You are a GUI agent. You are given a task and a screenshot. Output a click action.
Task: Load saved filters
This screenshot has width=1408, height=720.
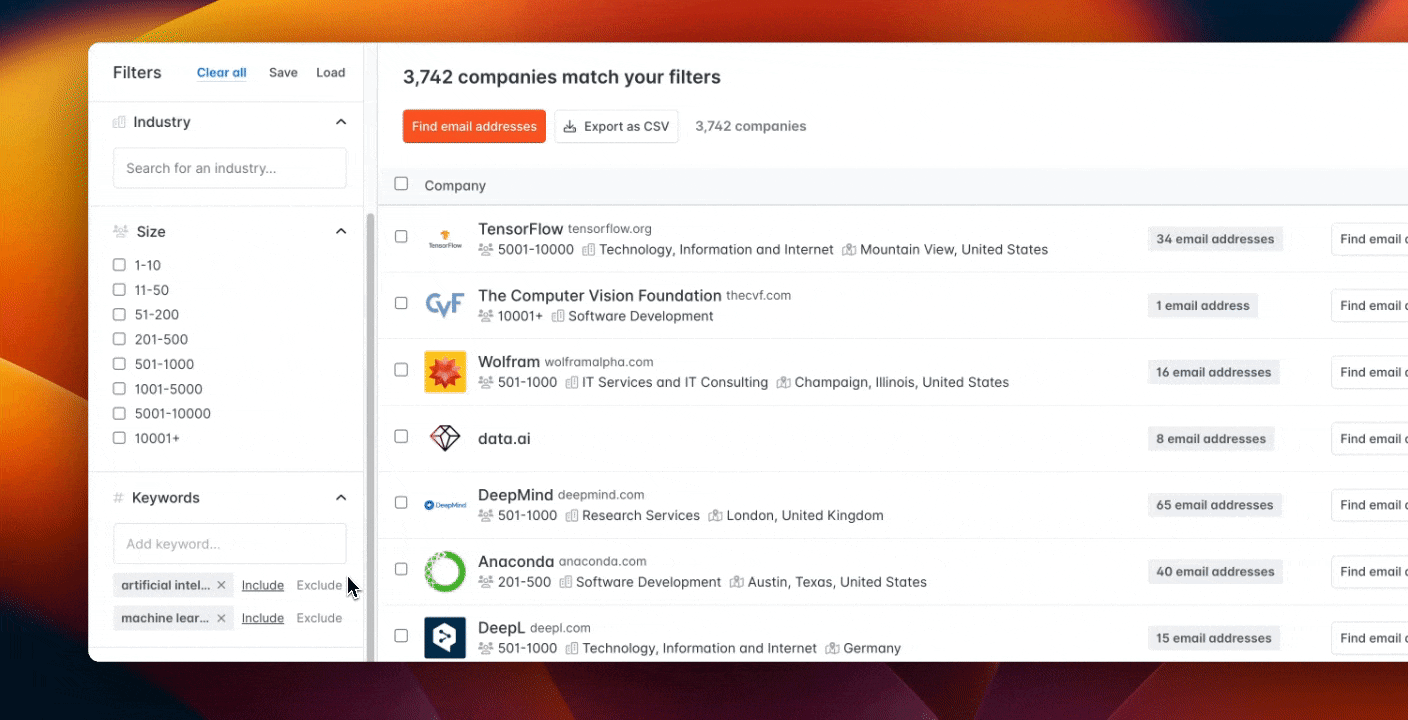point(331,73)
